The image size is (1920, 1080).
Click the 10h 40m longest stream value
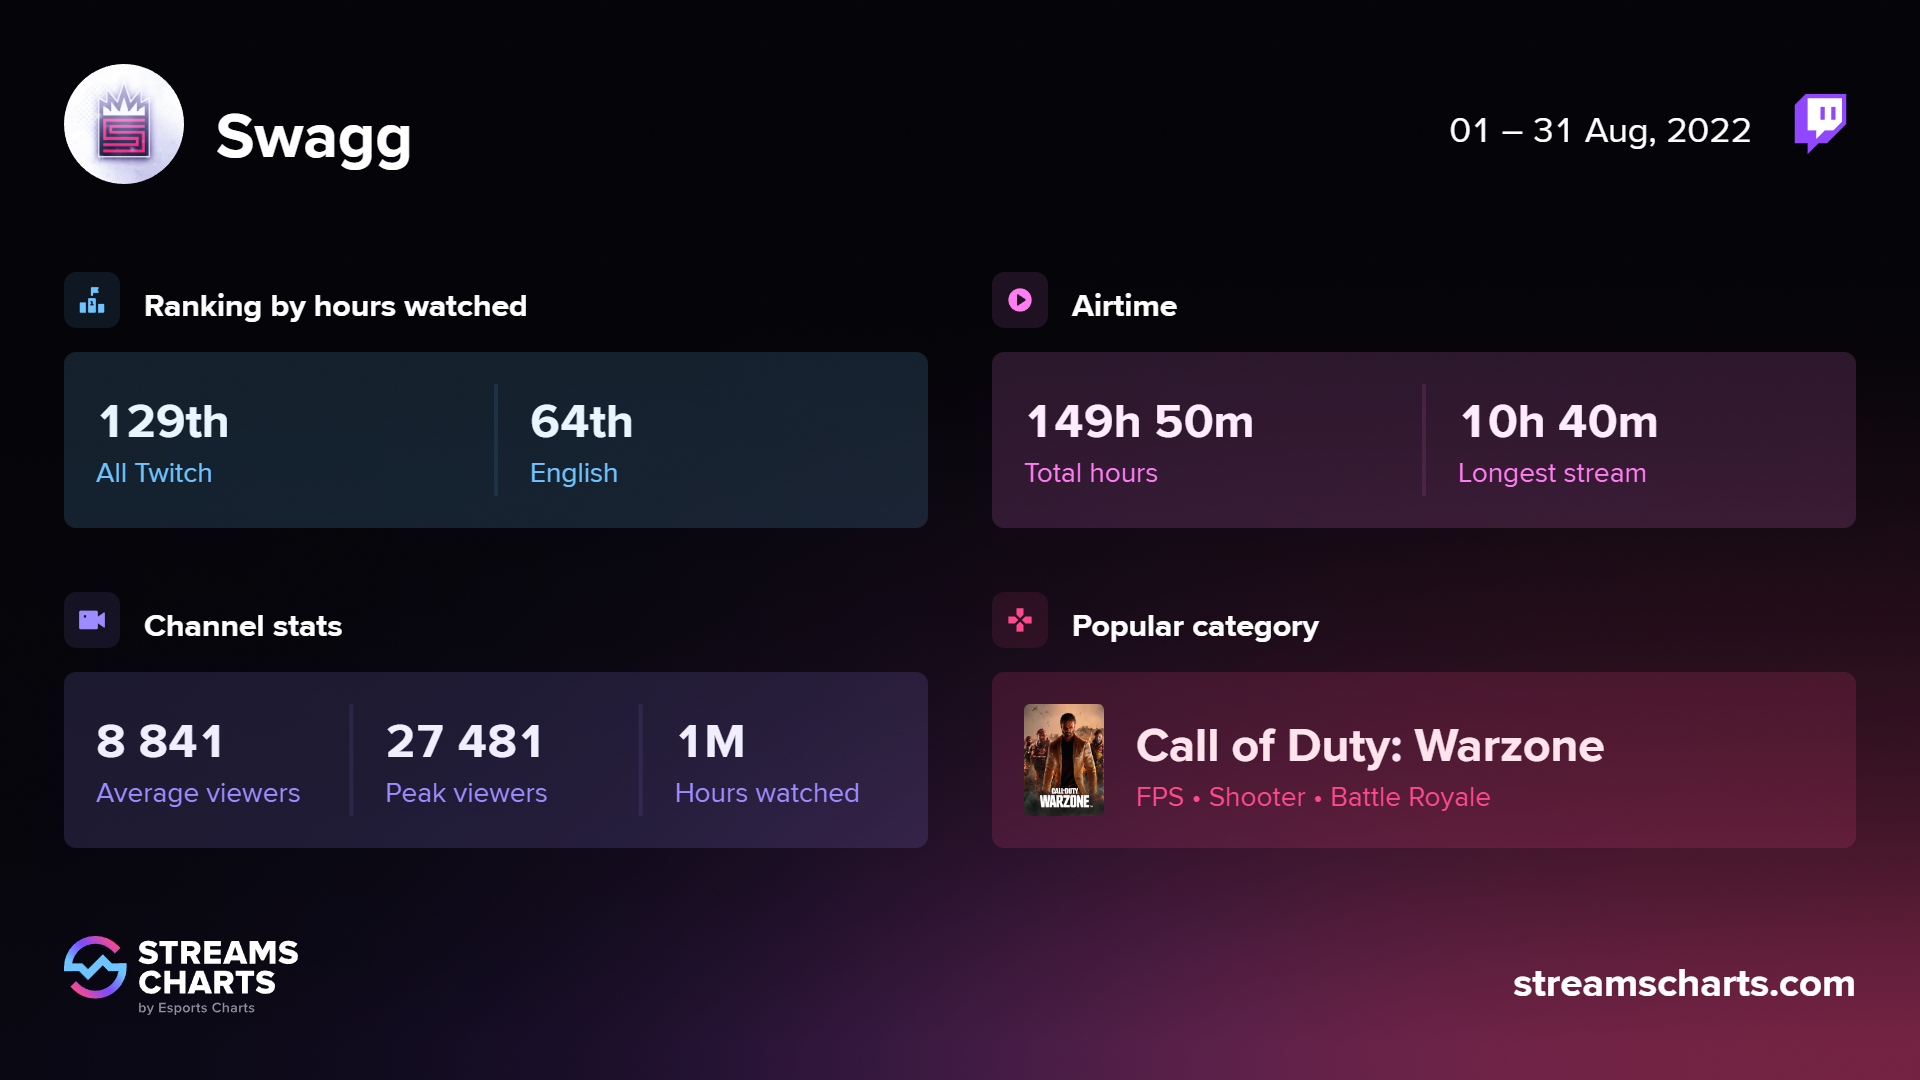point(1559,421)
